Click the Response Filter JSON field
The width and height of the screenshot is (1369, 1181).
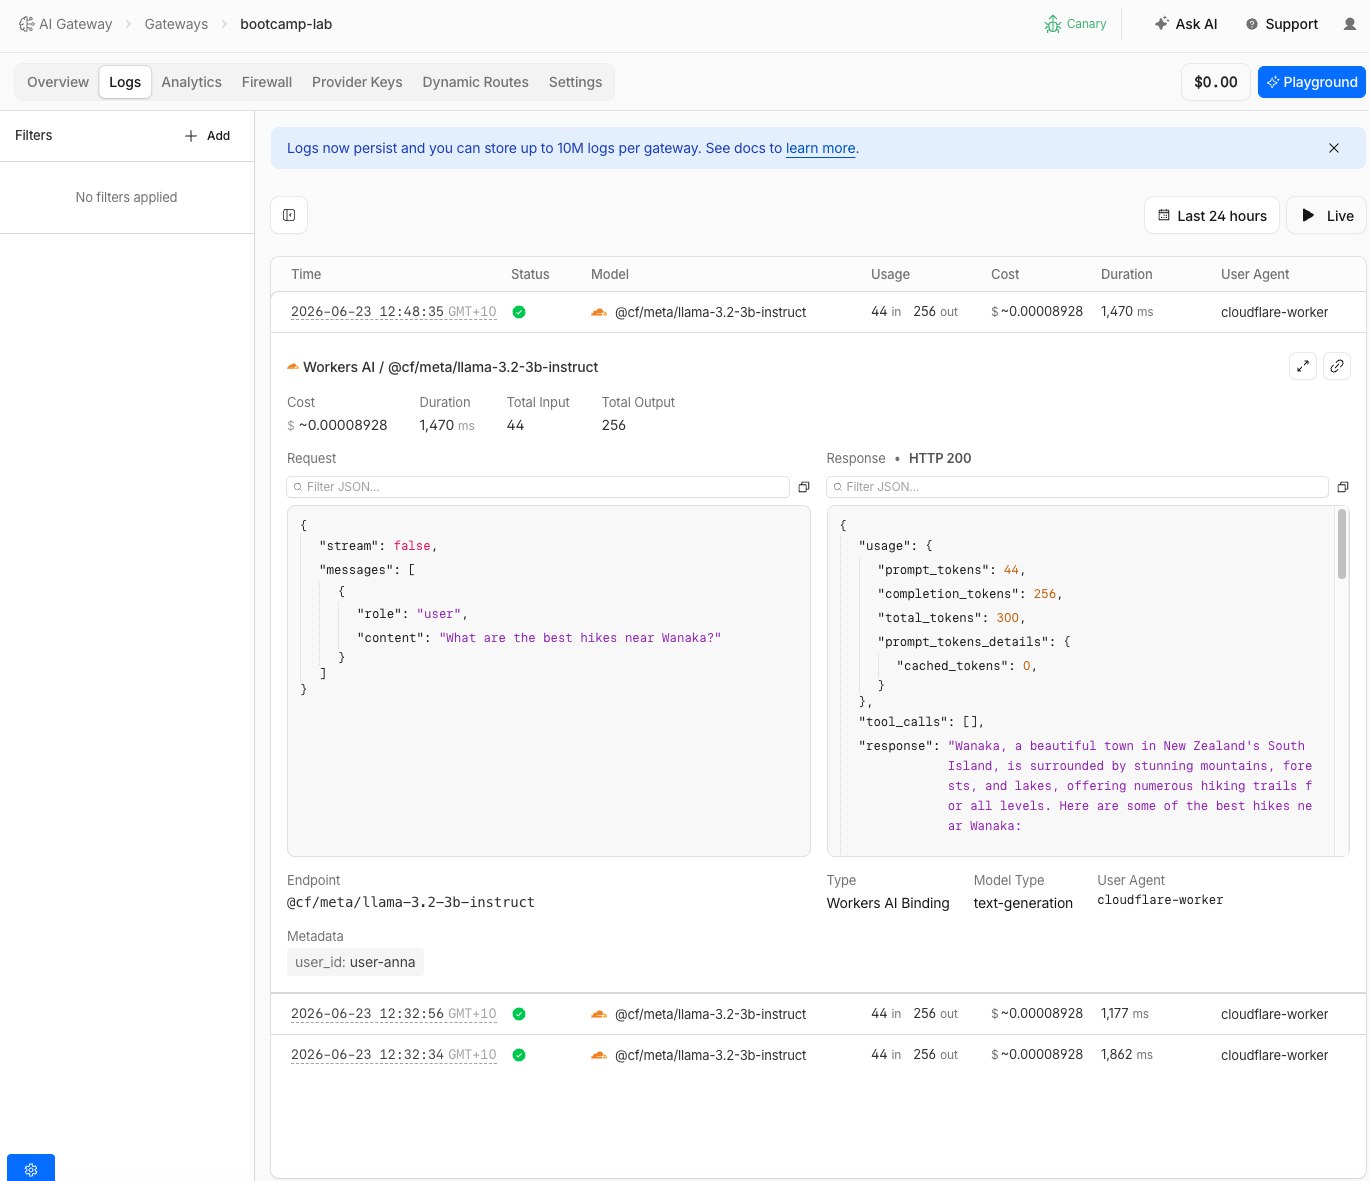(x=1078, y=487)
